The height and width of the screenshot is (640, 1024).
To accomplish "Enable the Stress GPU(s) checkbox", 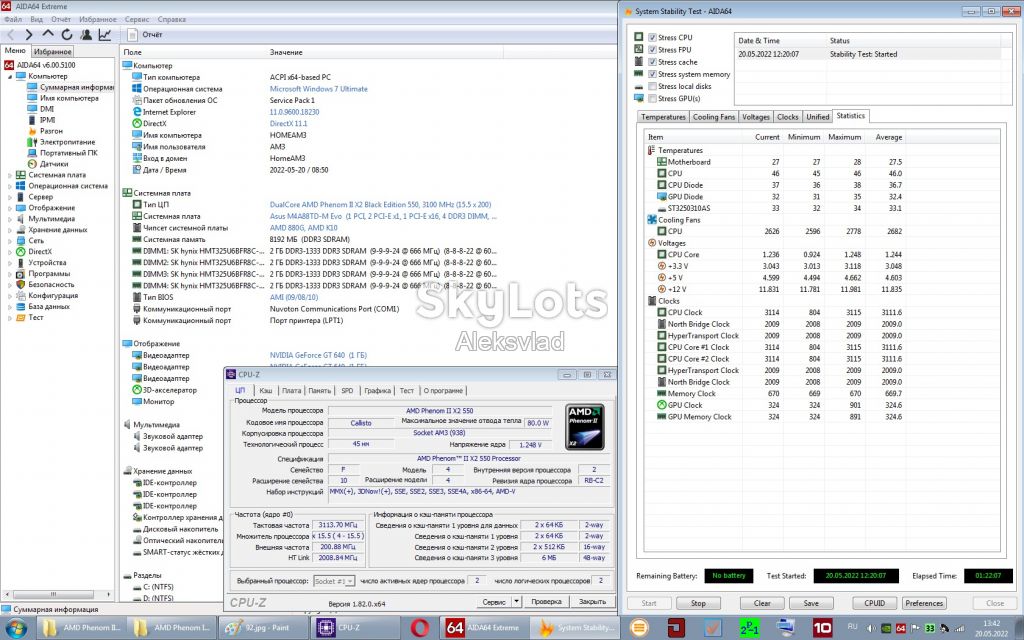I will [x=652, y=99].
